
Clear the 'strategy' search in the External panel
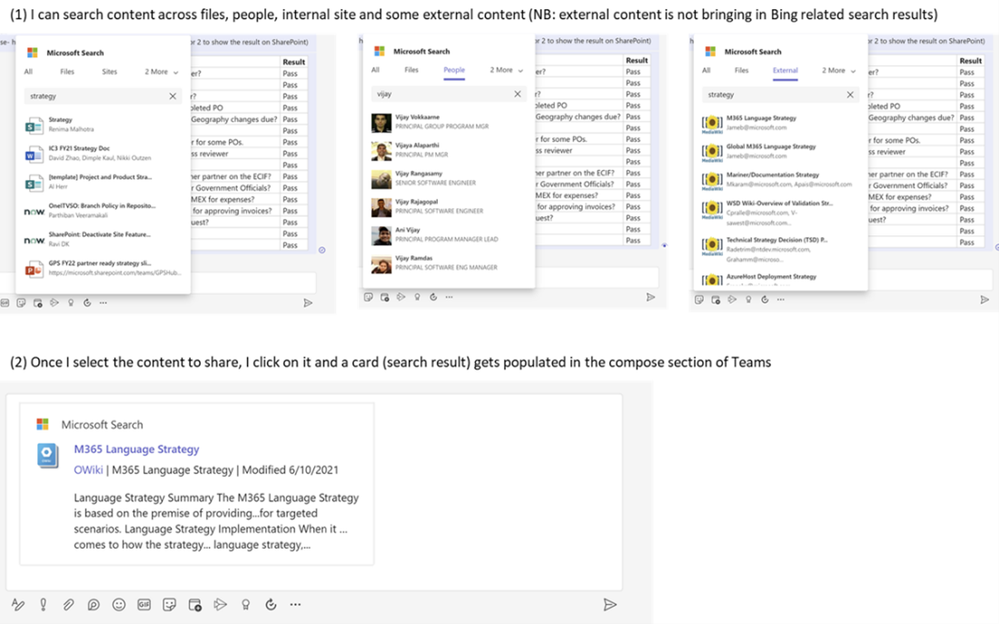tap(850, 94)
